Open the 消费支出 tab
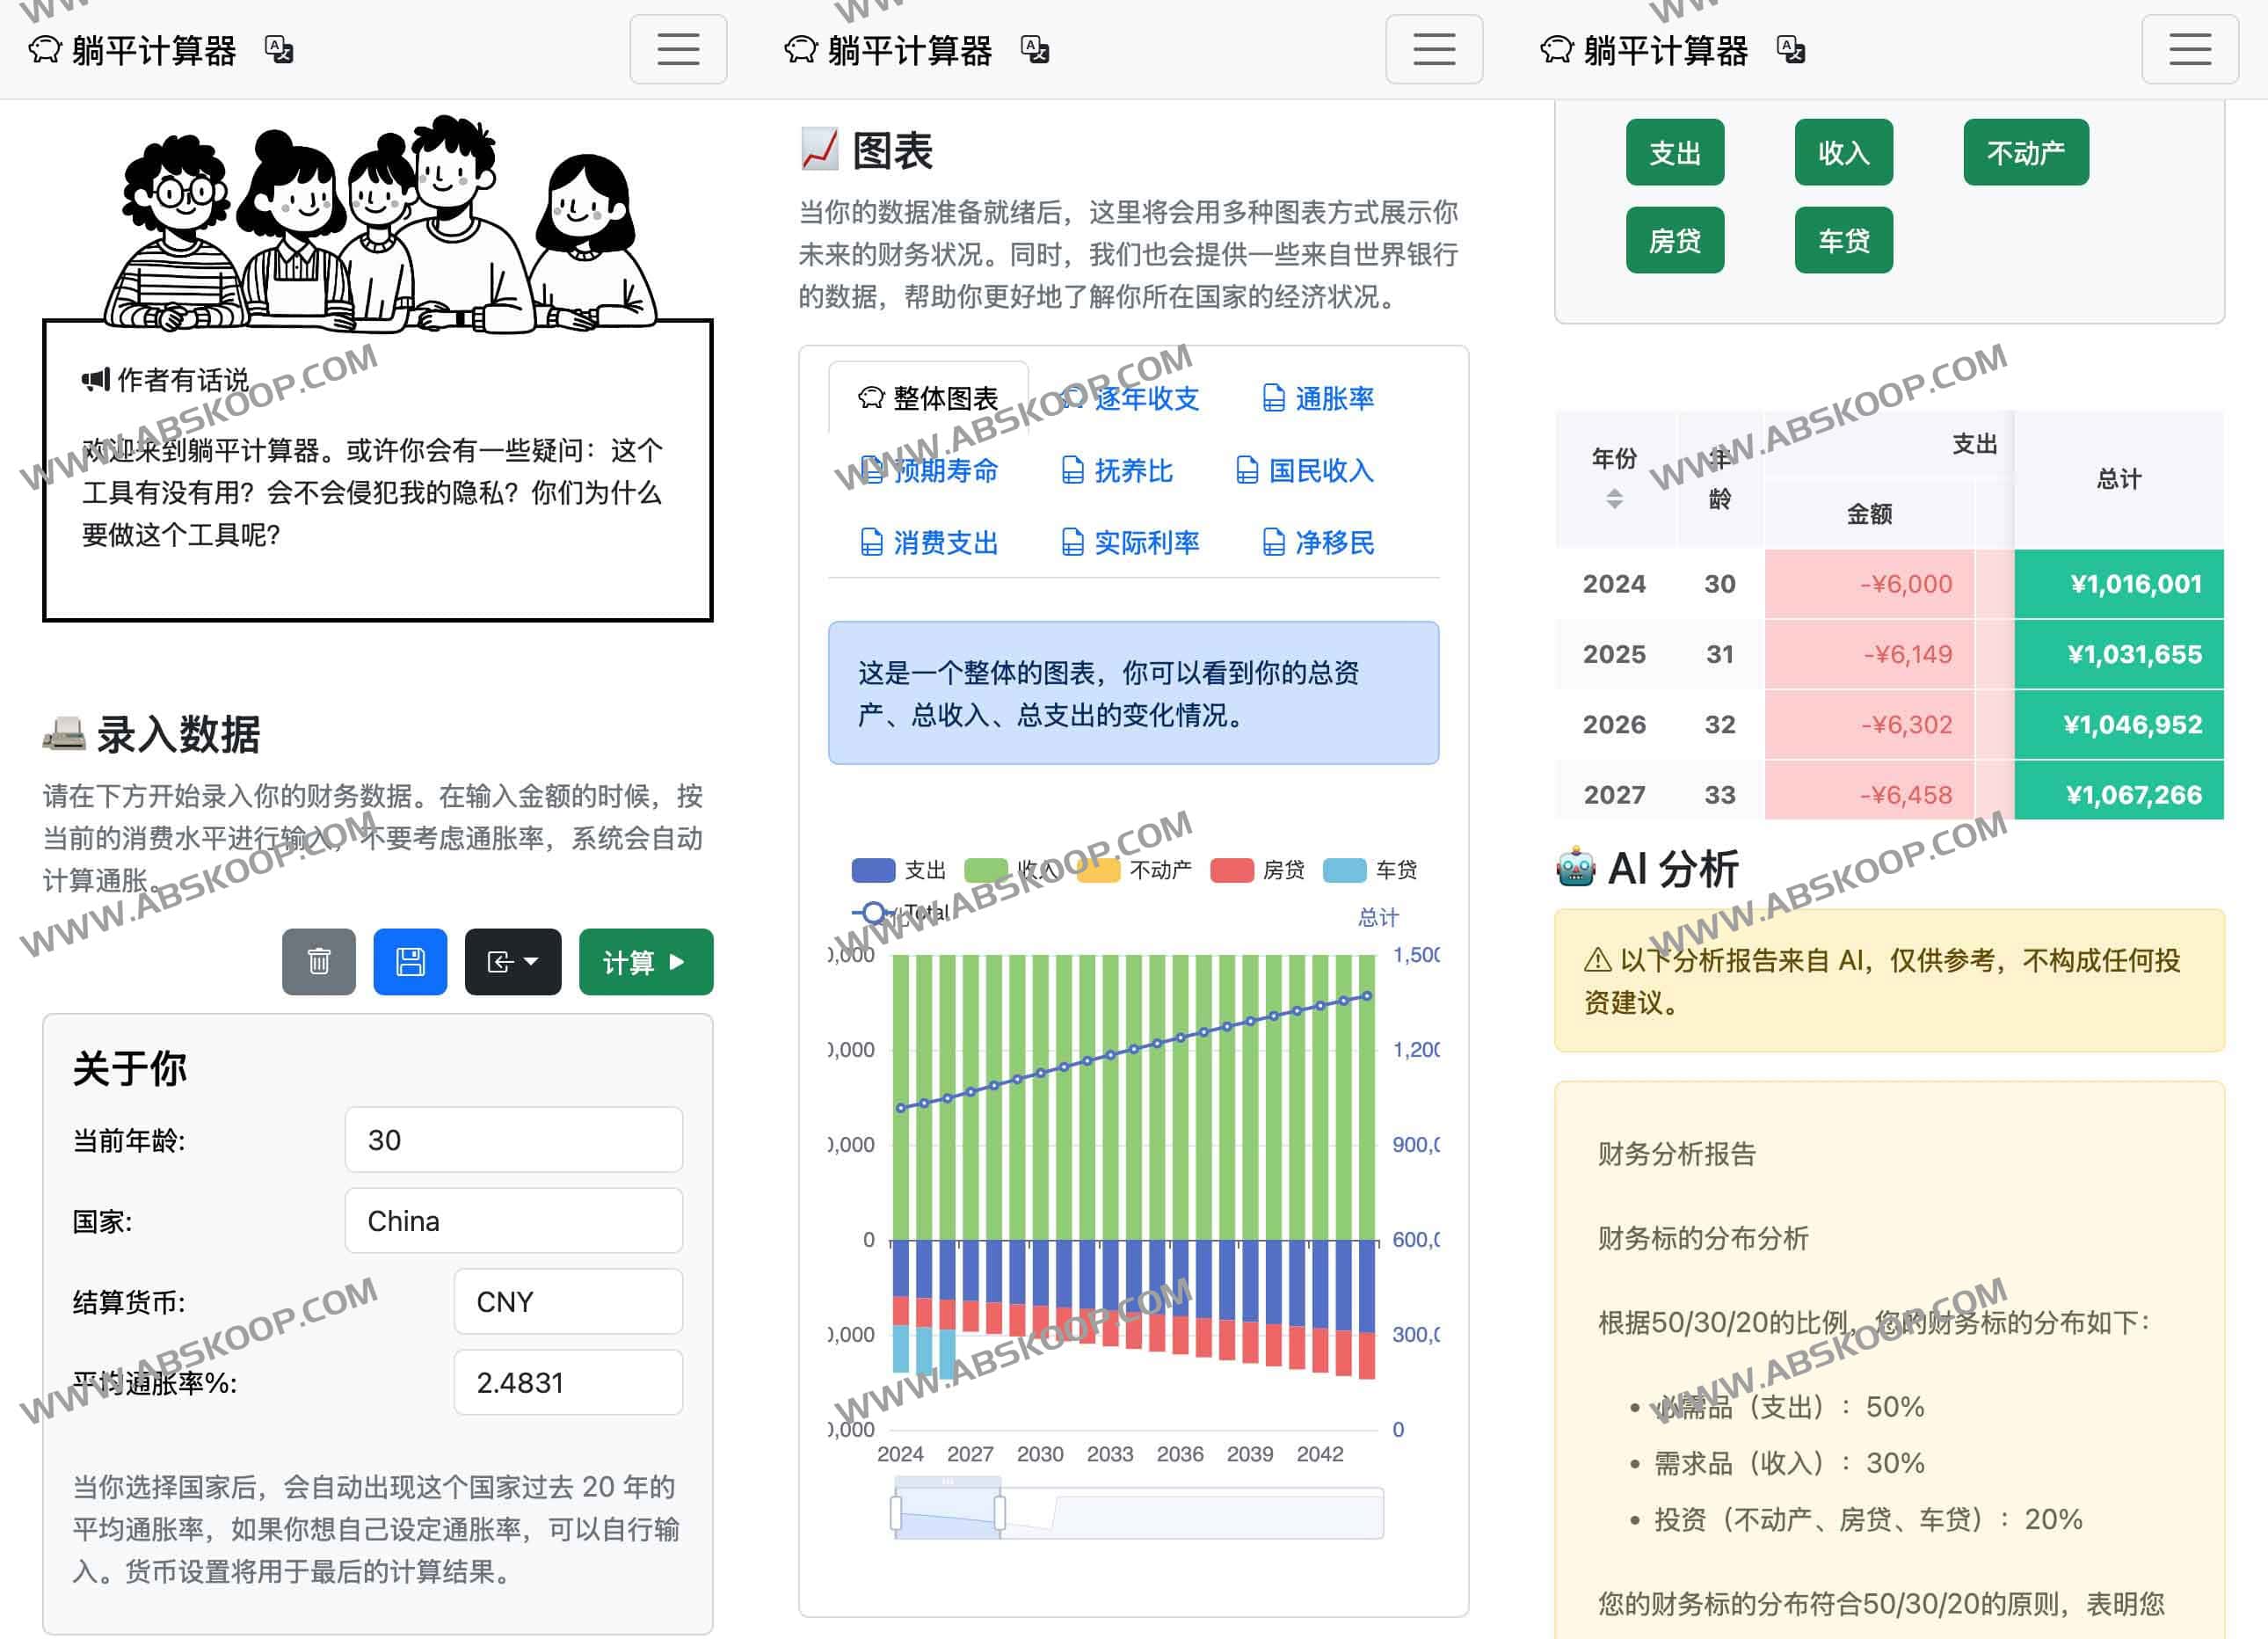The height and width of the screenshot is (1639, 2268). 929,542
